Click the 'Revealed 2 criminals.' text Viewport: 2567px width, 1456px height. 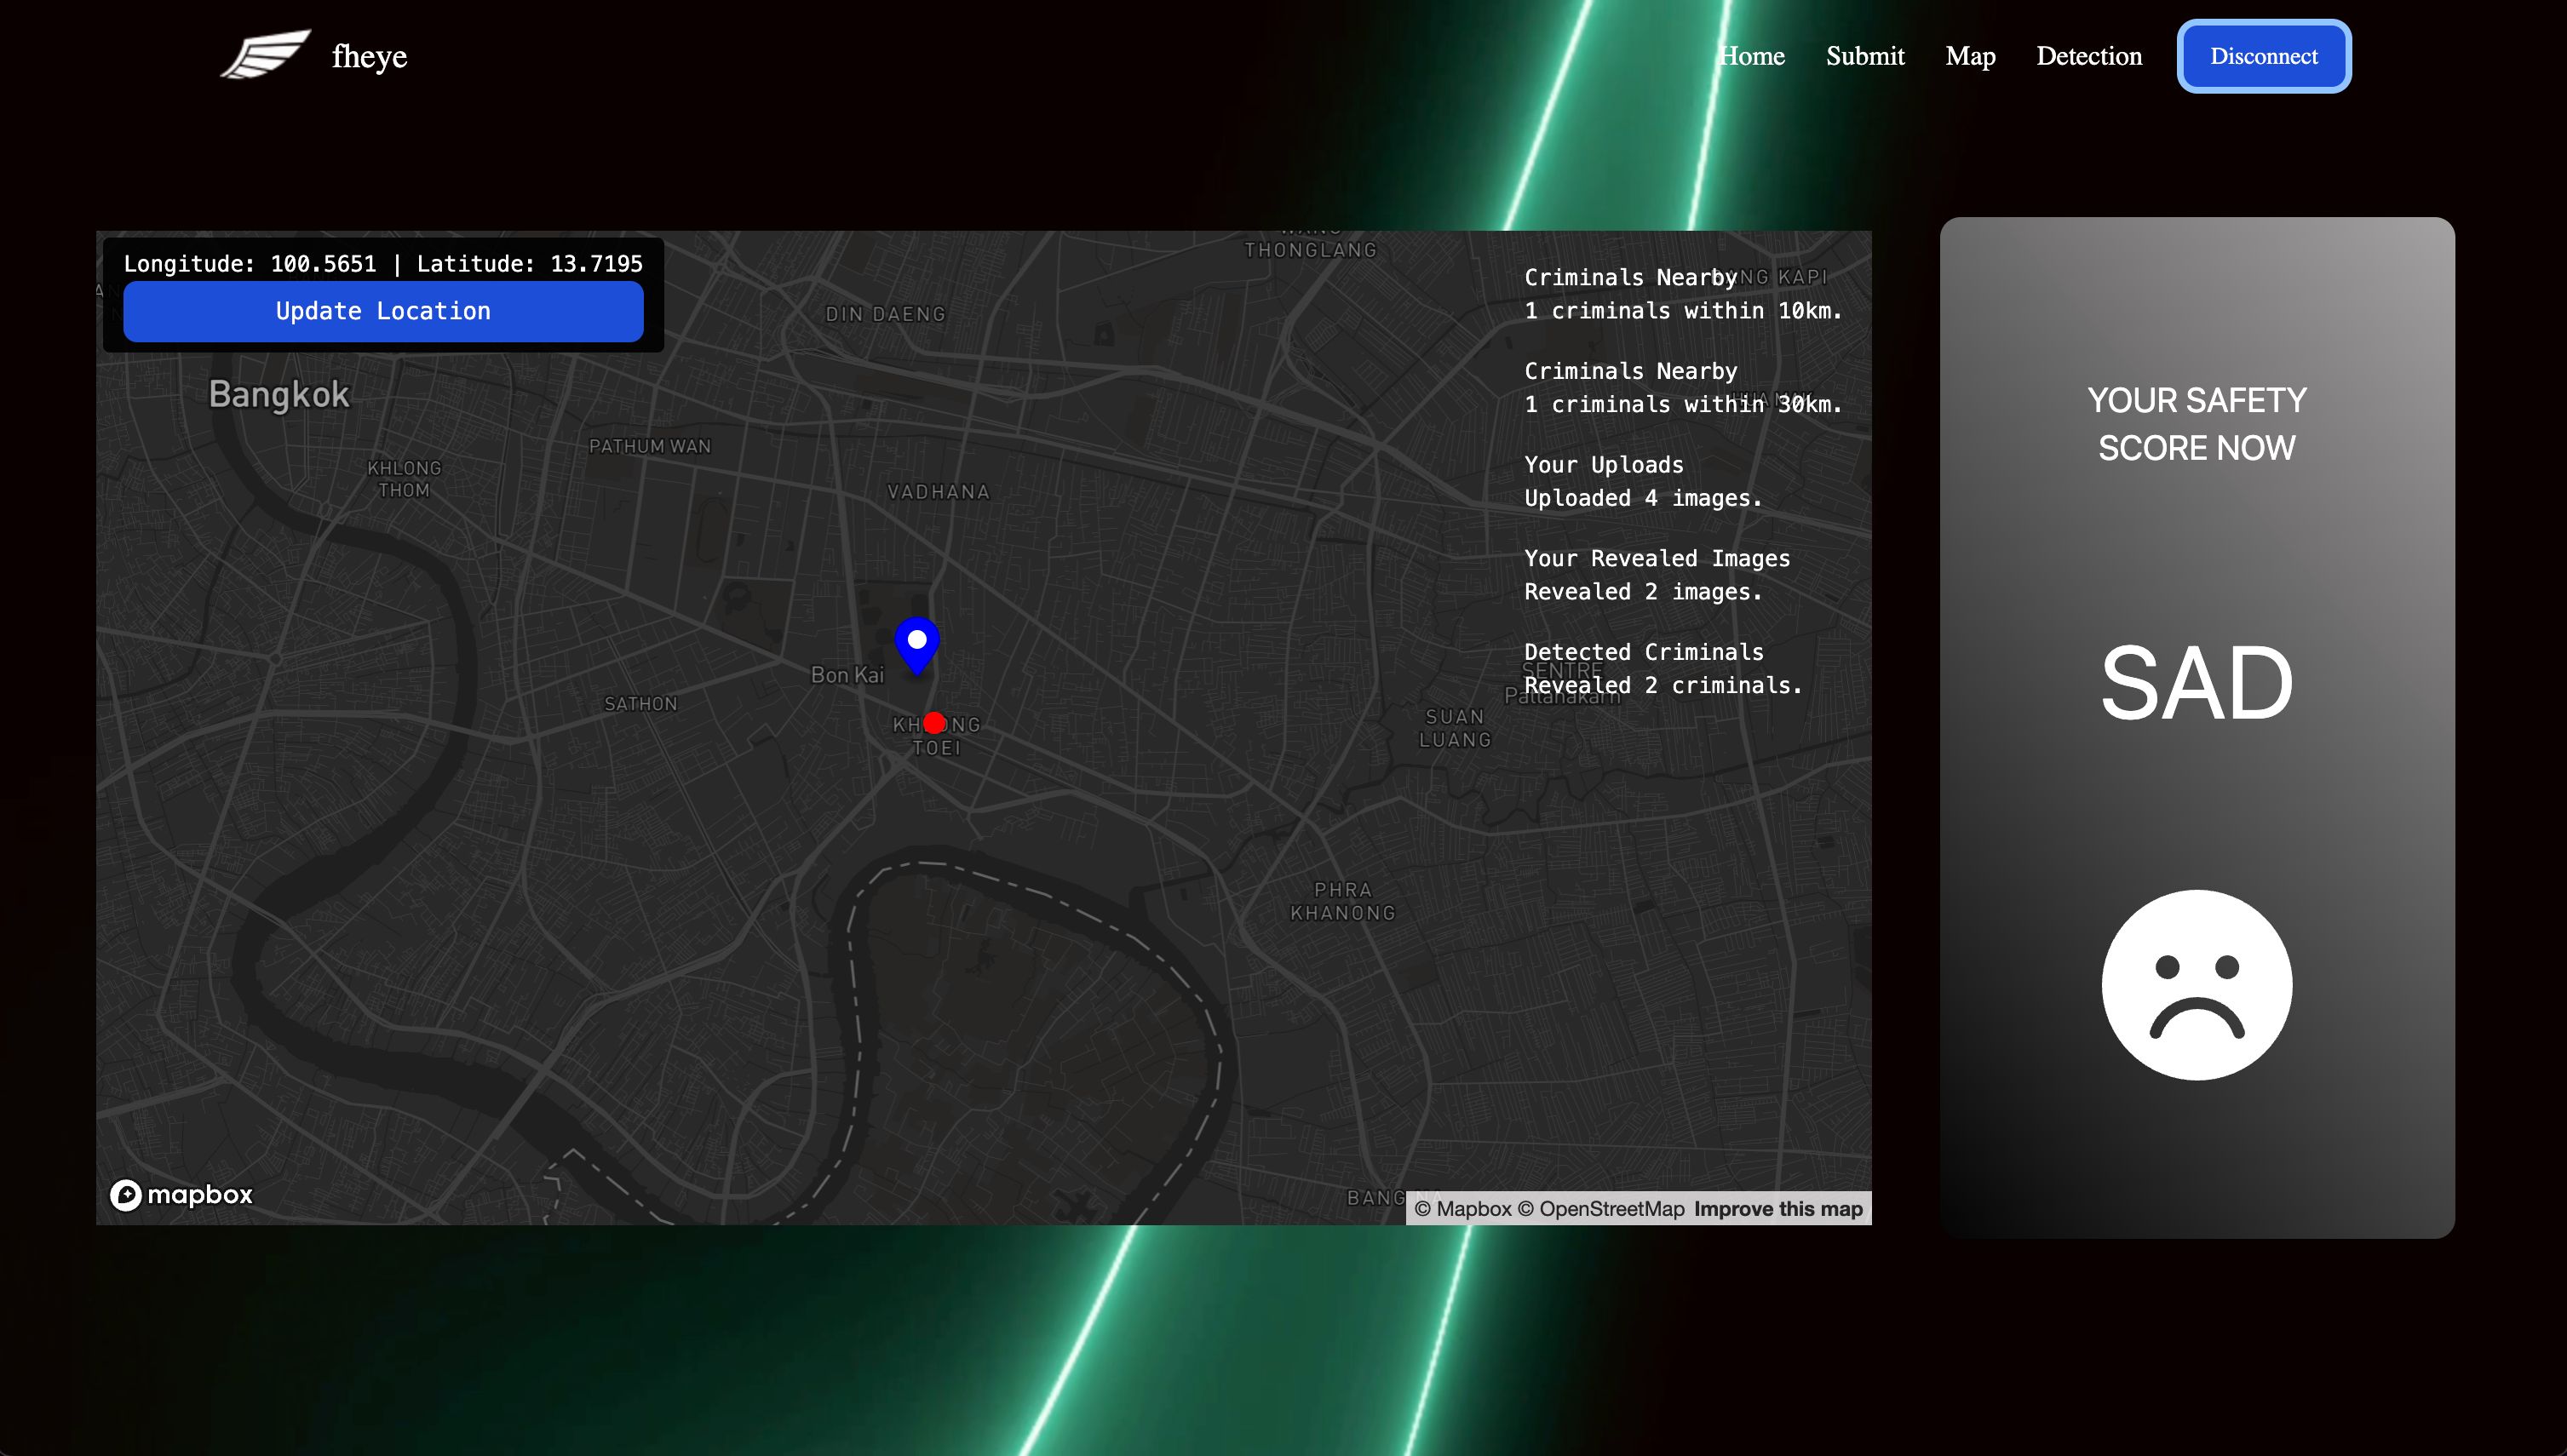[x=1663, y=685]
